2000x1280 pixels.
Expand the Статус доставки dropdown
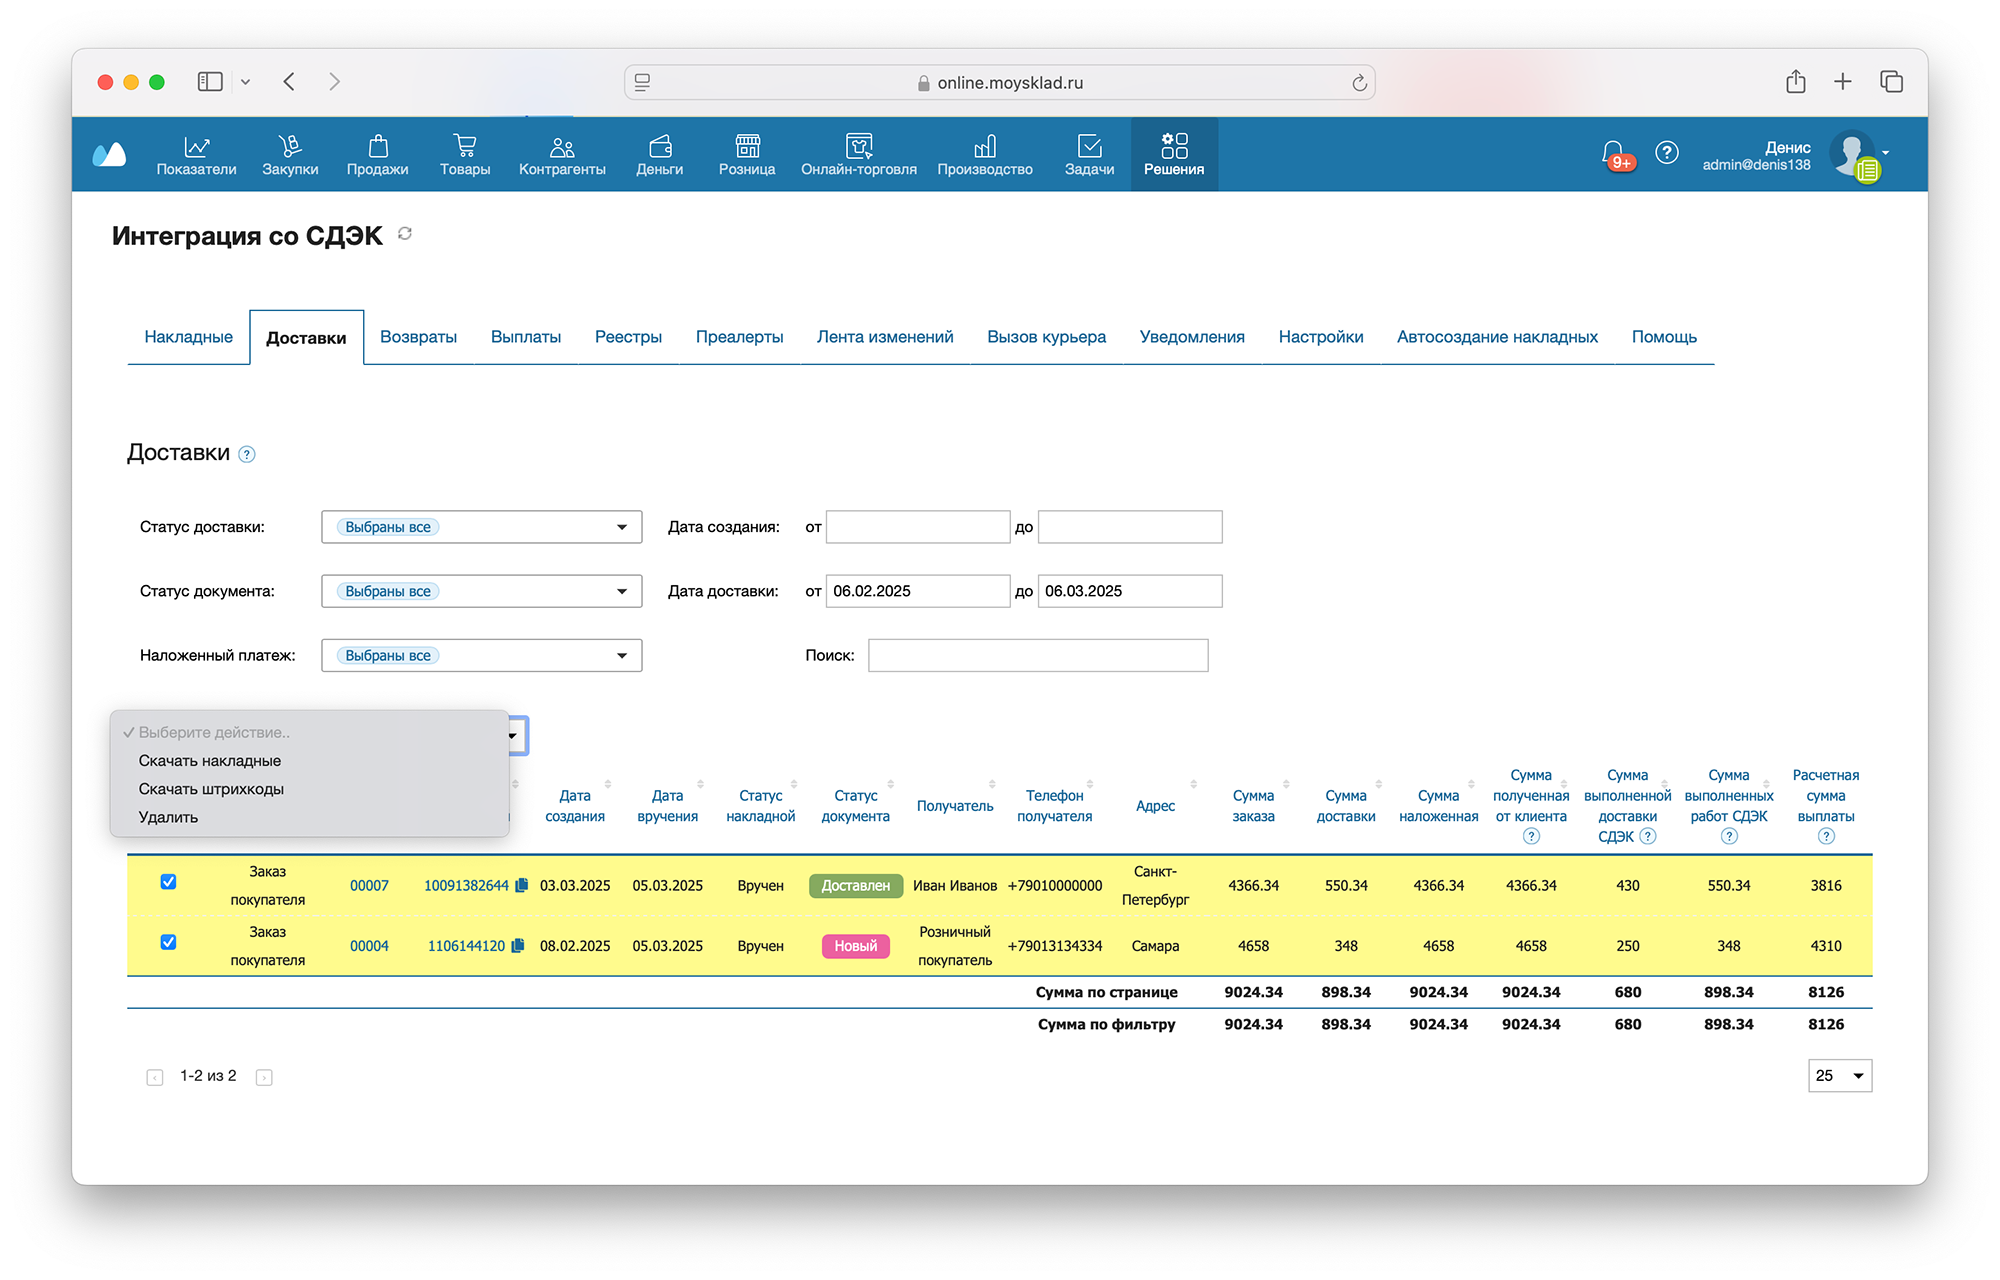pos(621,527)
